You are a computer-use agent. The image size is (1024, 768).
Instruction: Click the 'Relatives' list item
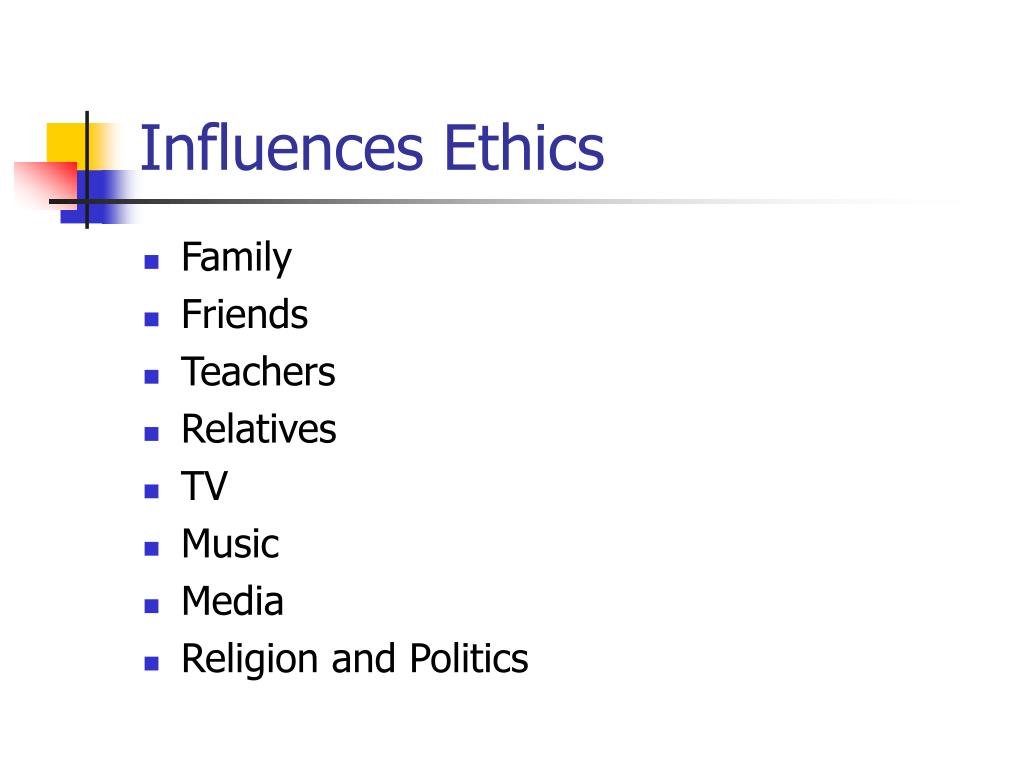[x=259, y=429]
